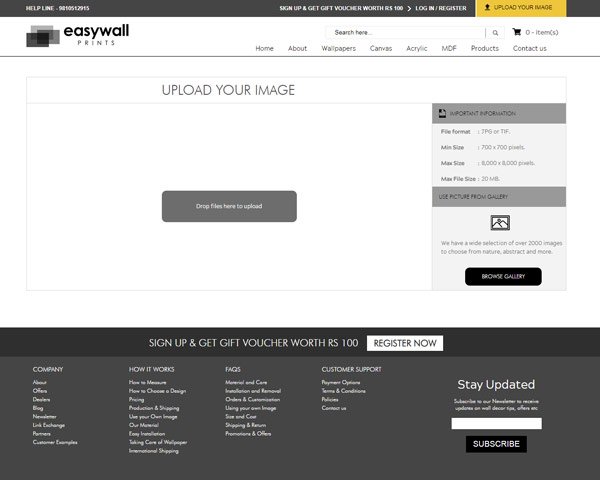The image size is (600, 480).
Task: Click the search magnifier icon
Action: coord(497,32)
